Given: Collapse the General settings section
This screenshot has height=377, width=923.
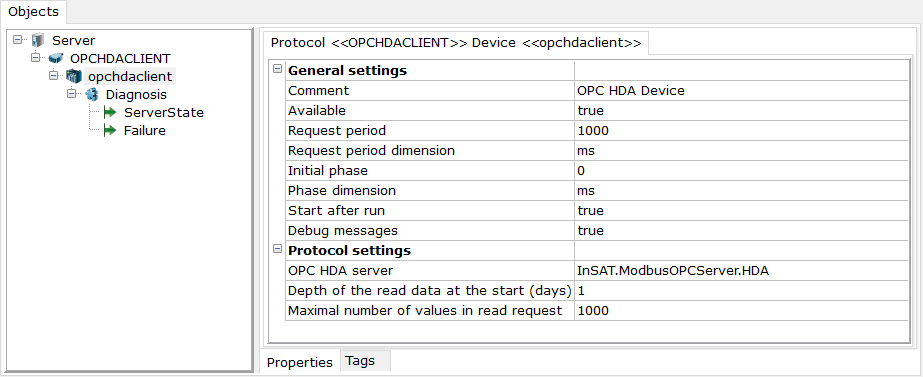Looking at the screenshot, I should click(277, 70).
